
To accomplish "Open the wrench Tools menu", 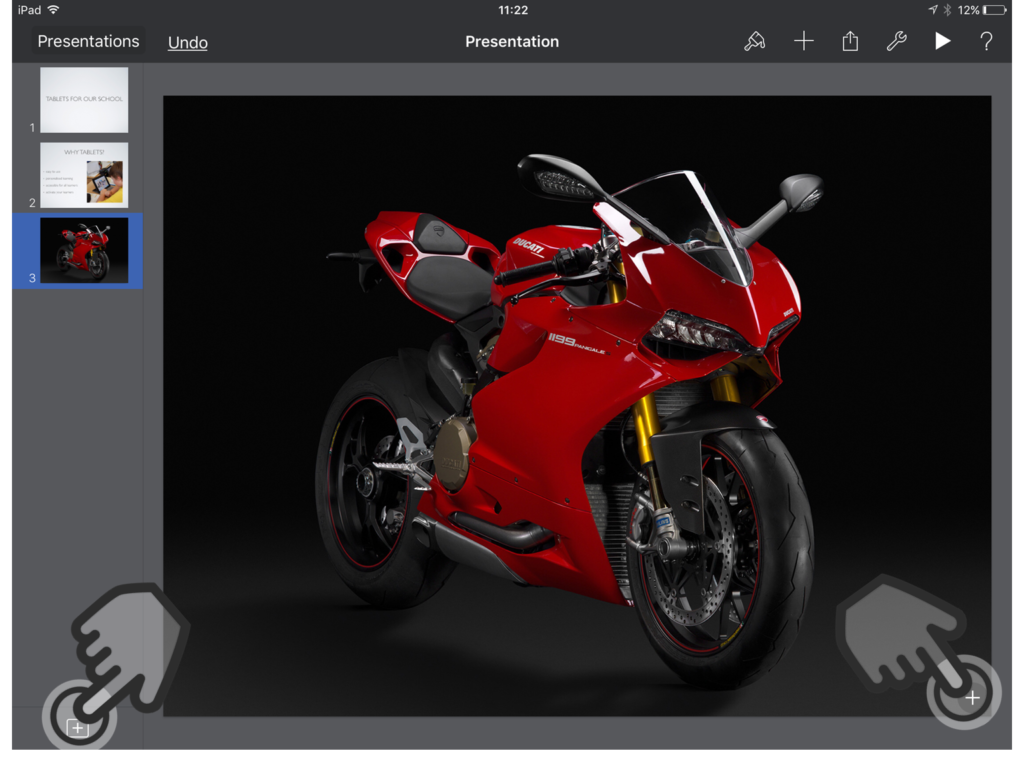I will coord(896,41).
